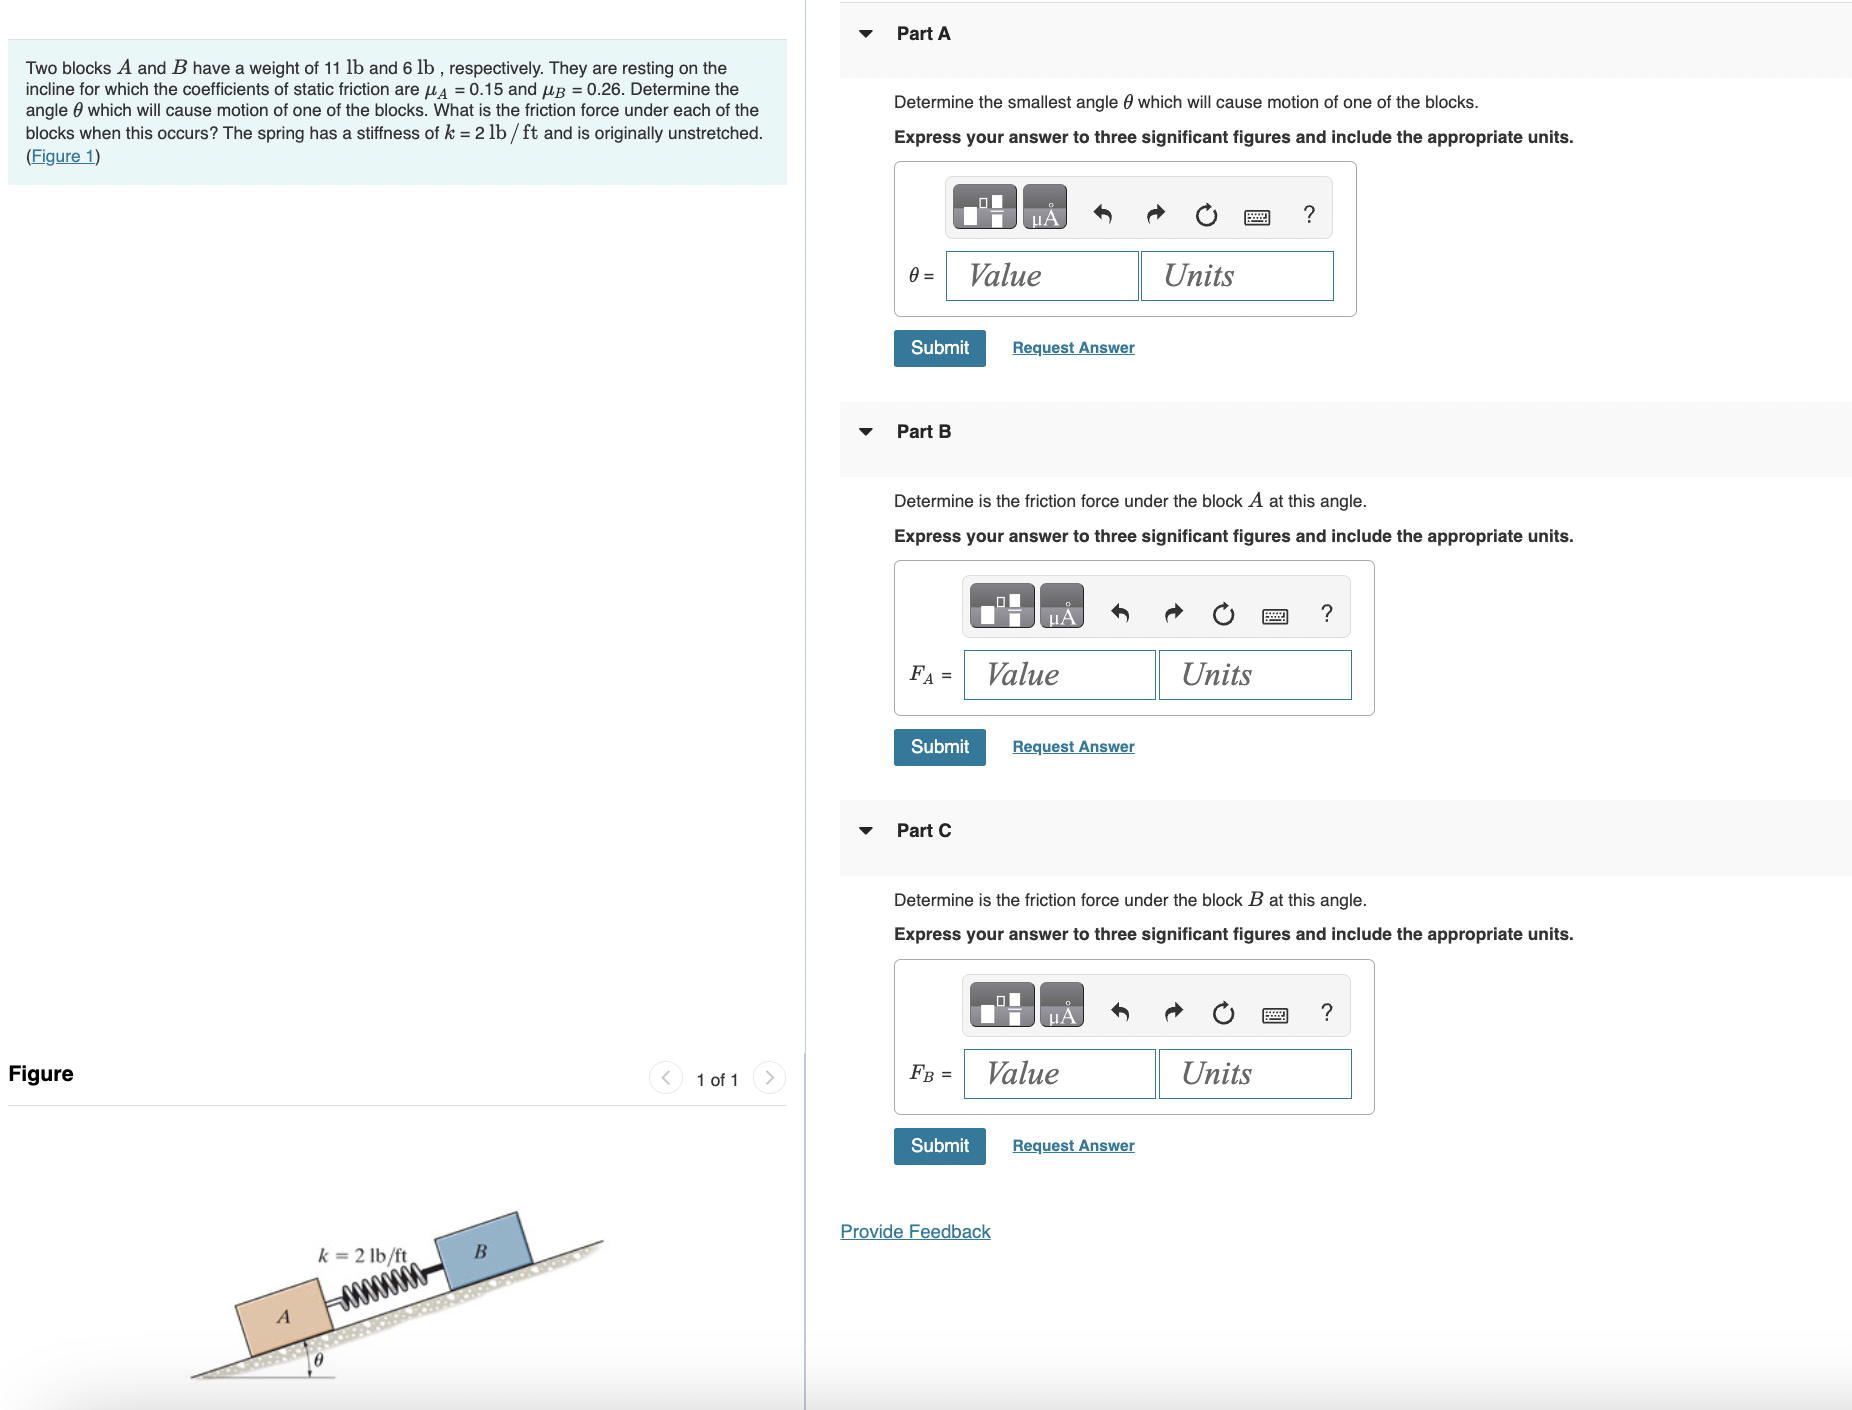The image size is (1852, 1410).
Task: Open templates icon in Part A toolbar
Action: [x=984, y=207]
